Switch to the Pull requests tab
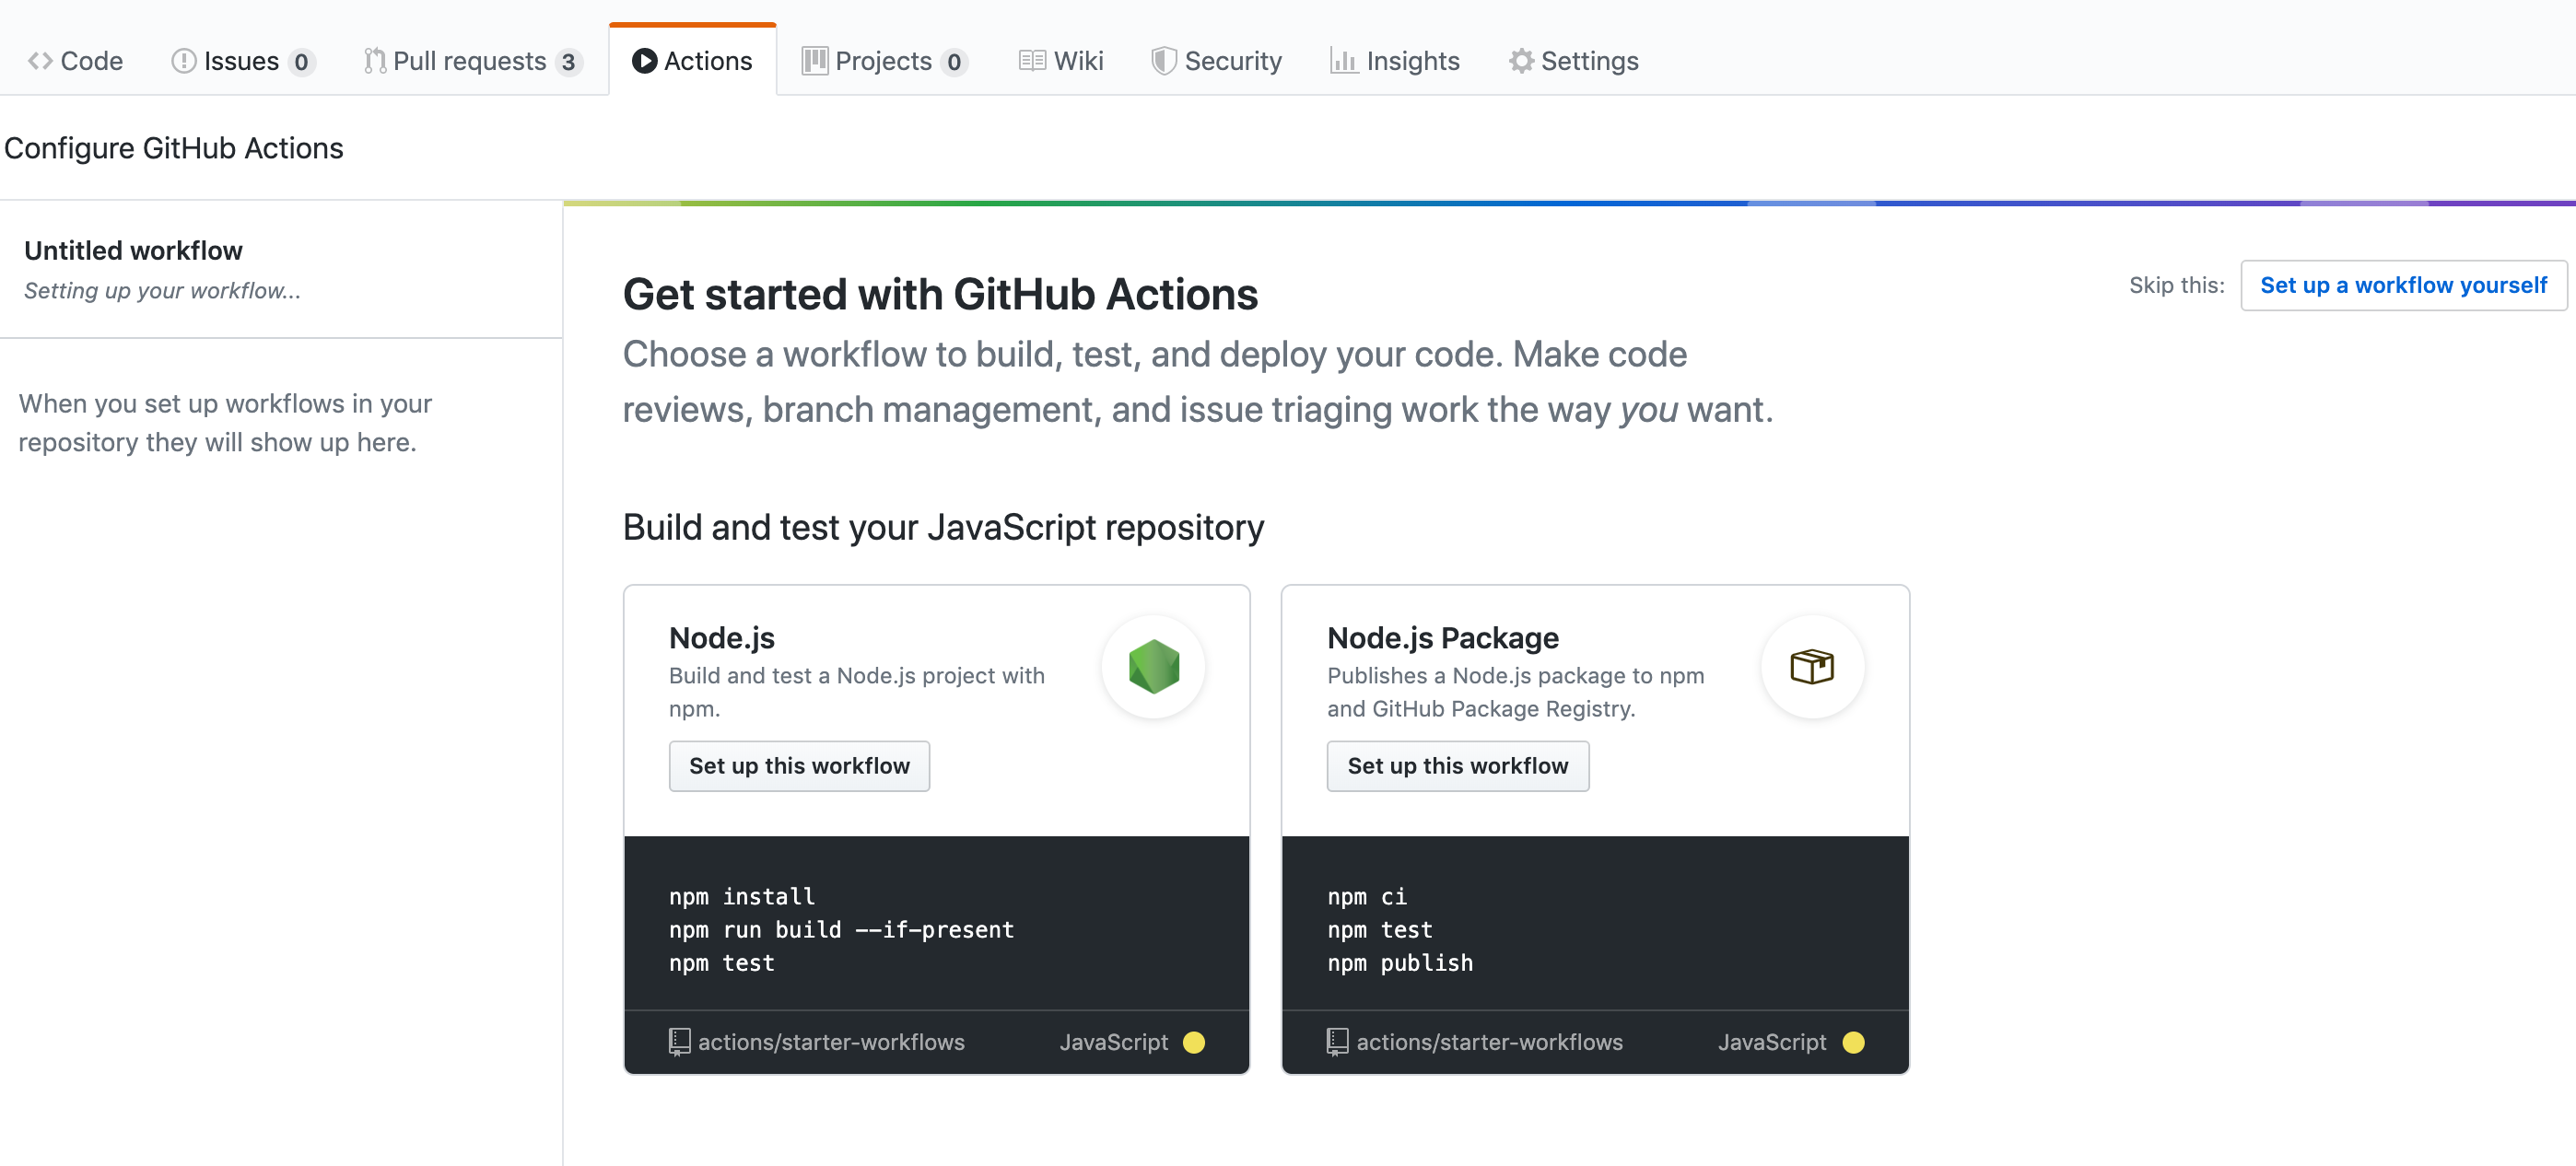Screen dimensions: 2576x1166 tap(472, 60)
